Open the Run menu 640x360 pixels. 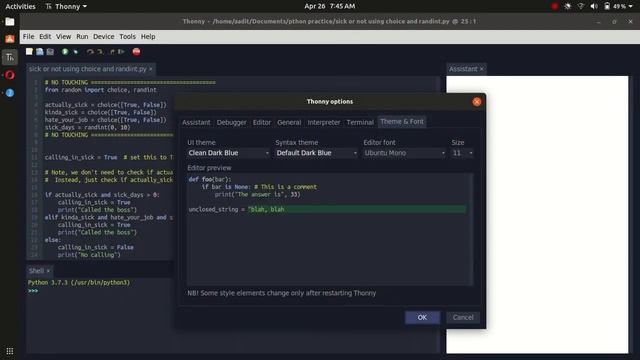82,37
